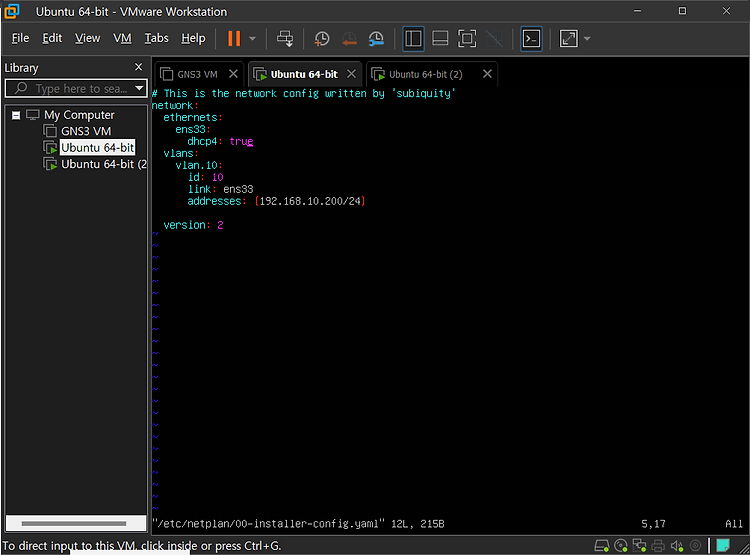Open the Edit menu
This screenshot has height=555, width=750.
pos(52,38)
